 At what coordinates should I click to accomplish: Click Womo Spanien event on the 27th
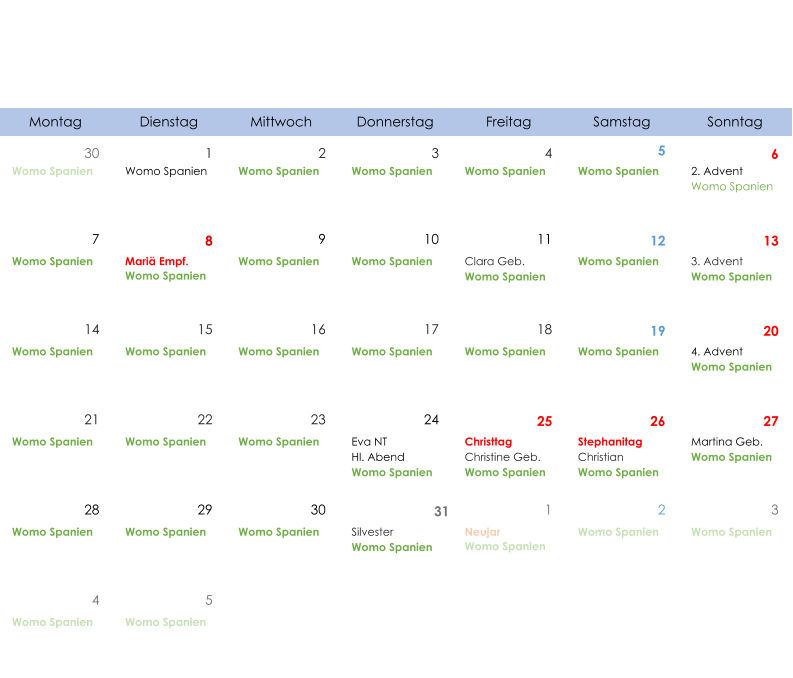(731, 457)
